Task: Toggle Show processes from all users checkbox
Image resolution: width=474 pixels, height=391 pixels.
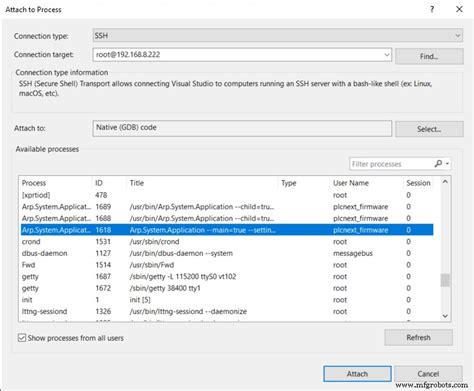Action: point(22,338)
